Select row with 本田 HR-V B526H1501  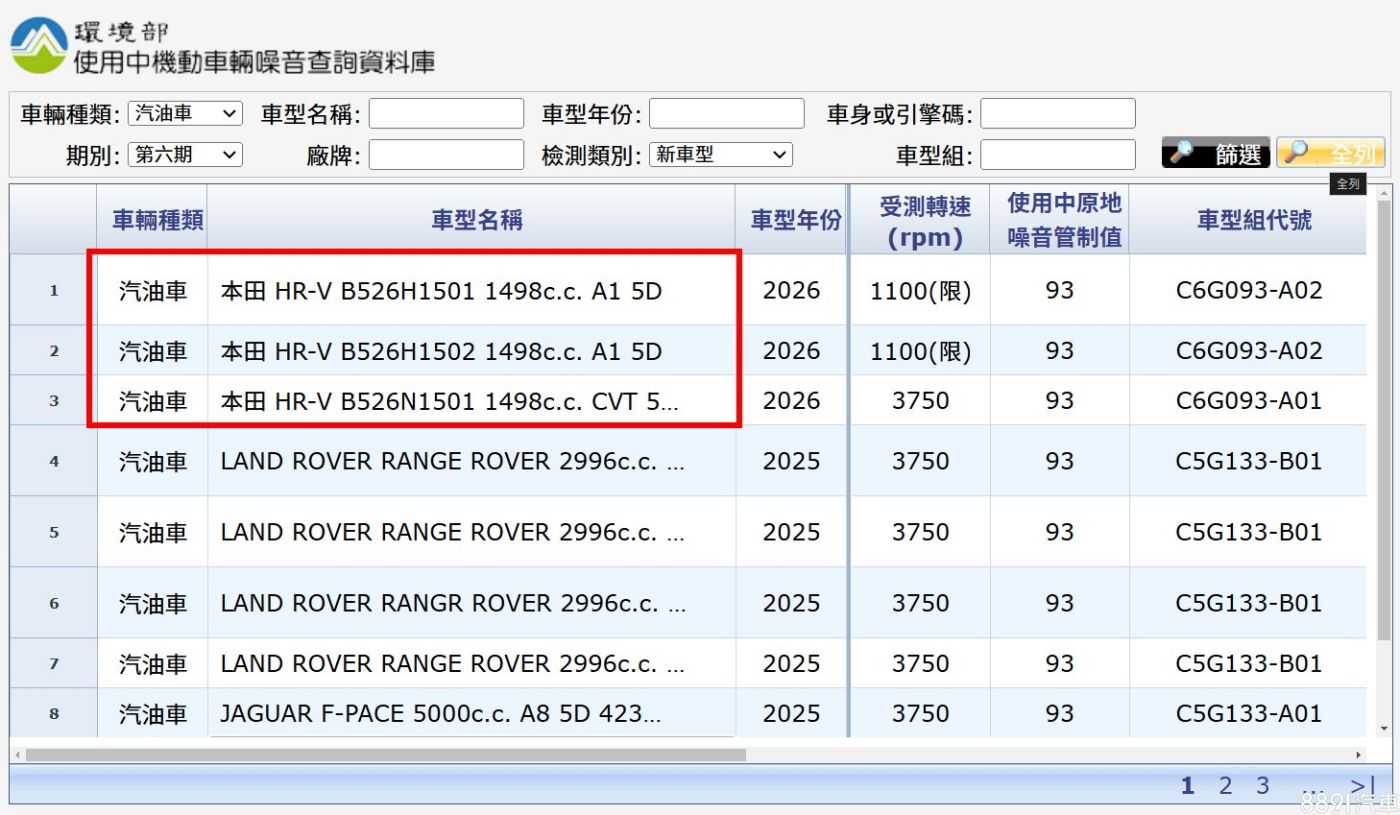pos(441,291)
